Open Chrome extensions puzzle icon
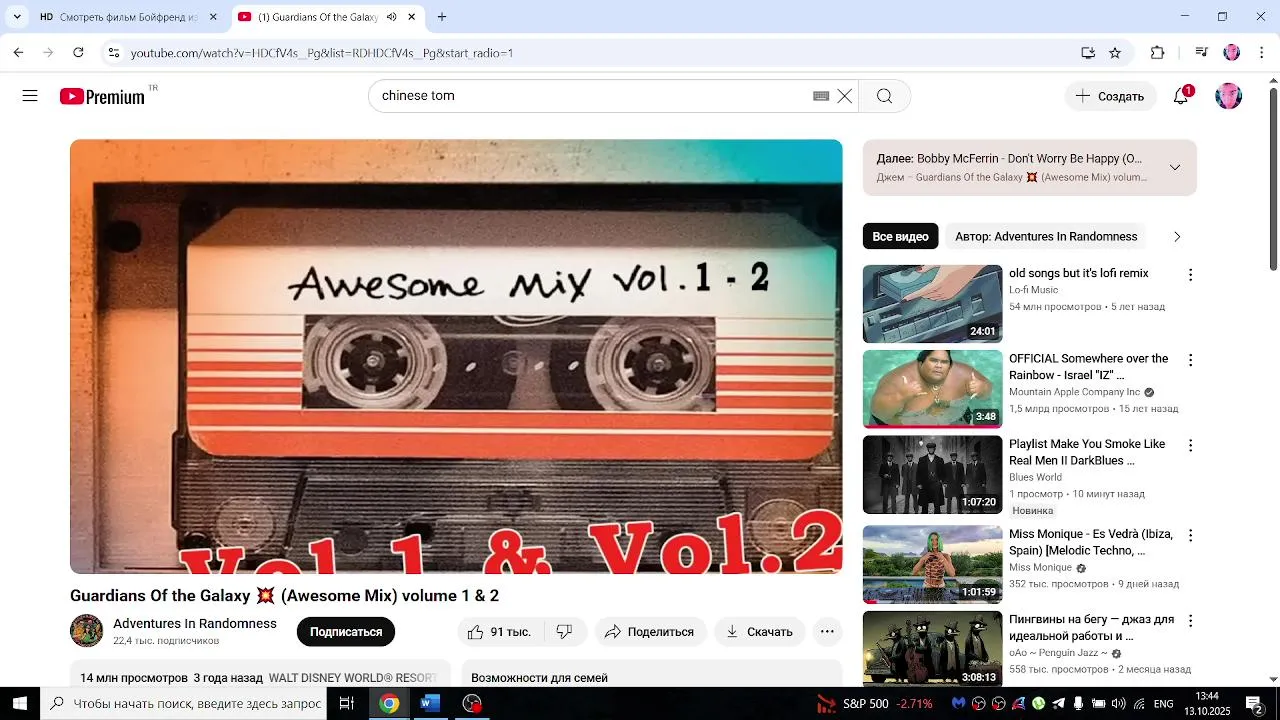 [1158, 53]
